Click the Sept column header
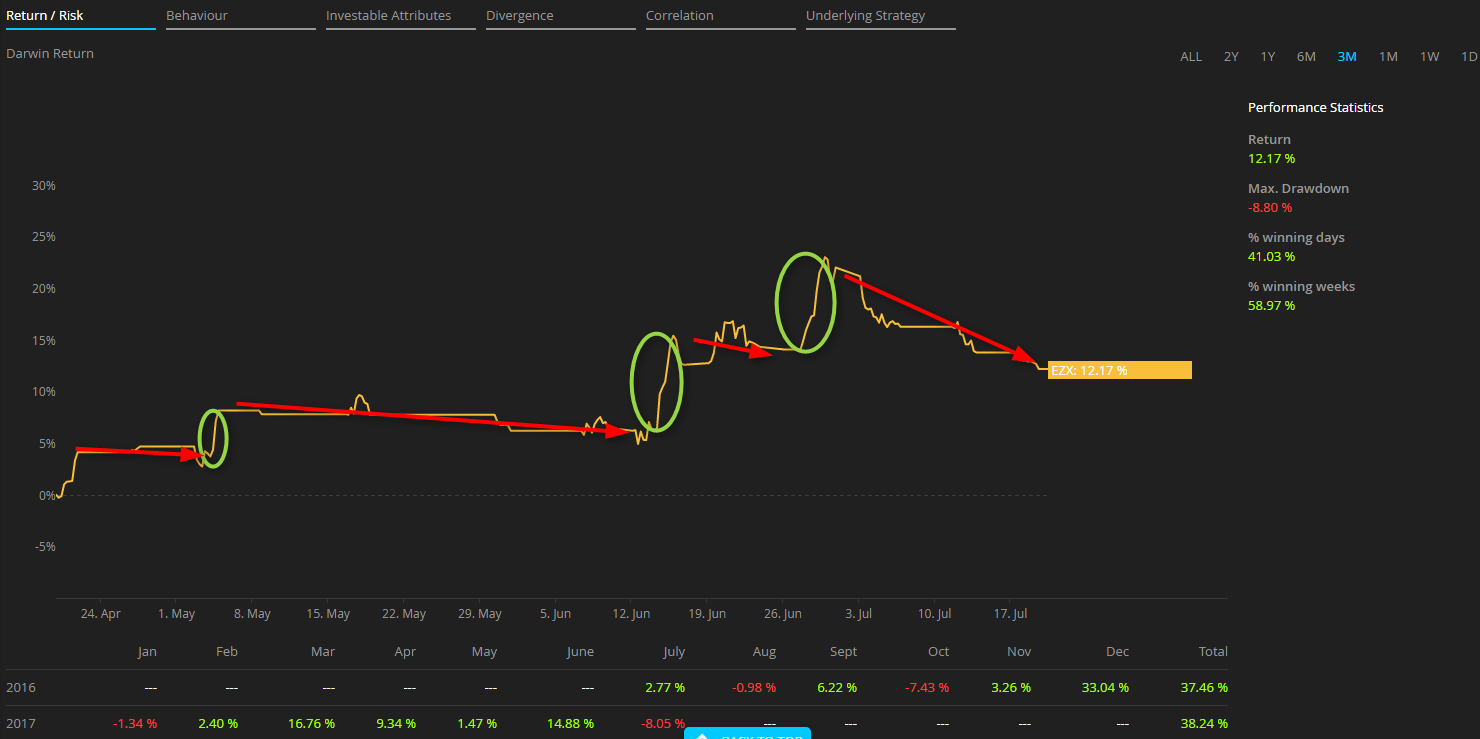Image resolution: width=1480 pixels, height=739 pixels. [x=843, y=651]
